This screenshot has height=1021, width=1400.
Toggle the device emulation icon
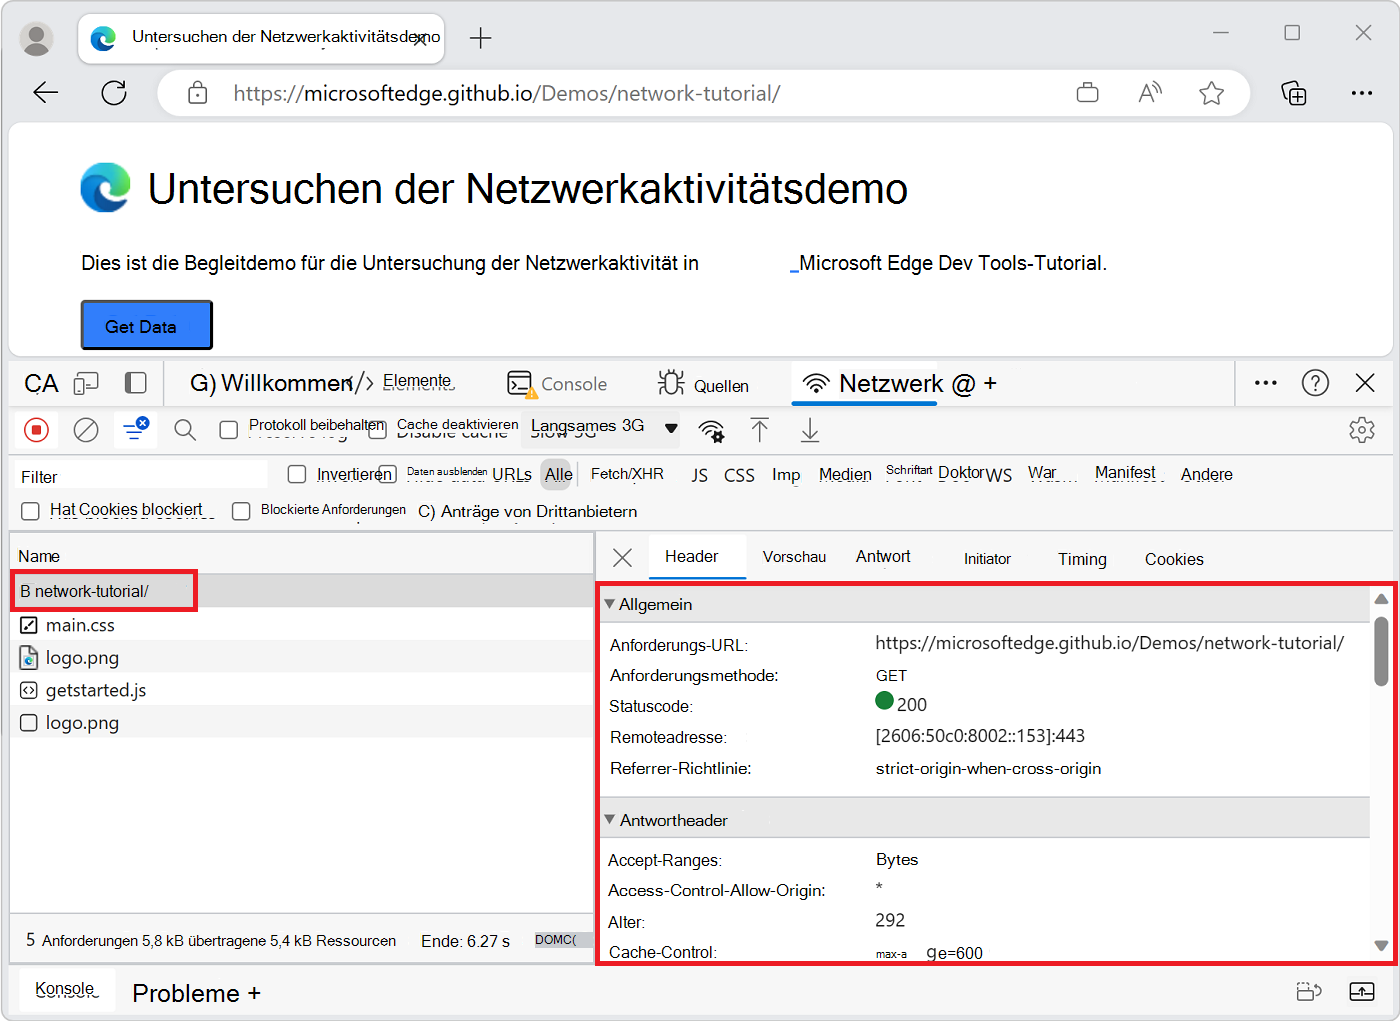tap(87, 384)
